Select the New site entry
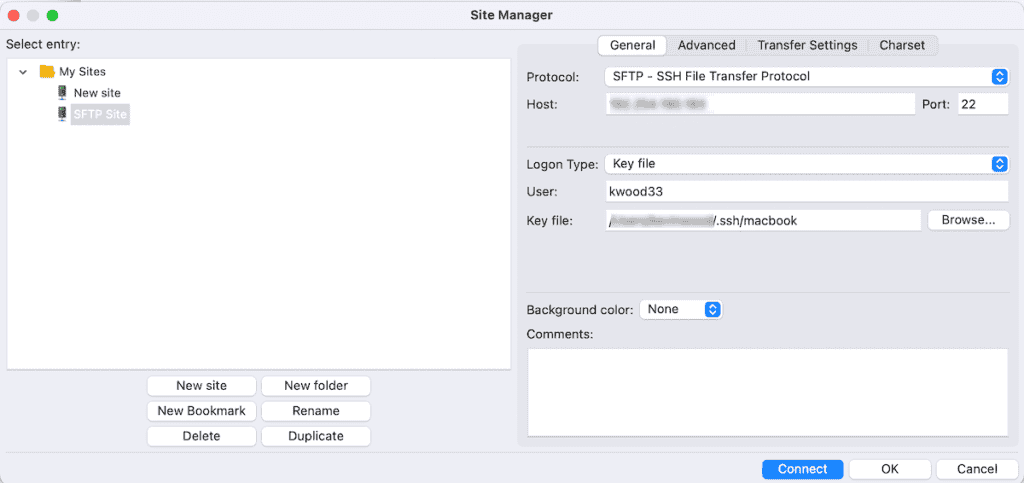The height and width of the screenshot is (483, 1024). (x=97, y=93)
